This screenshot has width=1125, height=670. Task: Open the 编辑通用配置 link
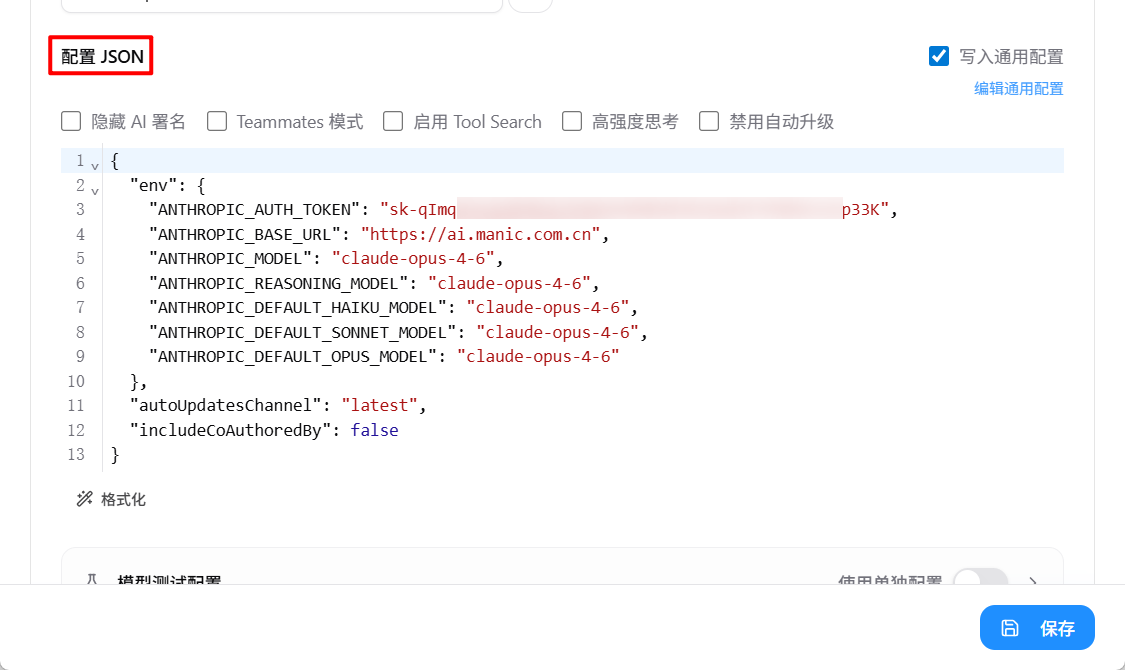click(1018, 89)
